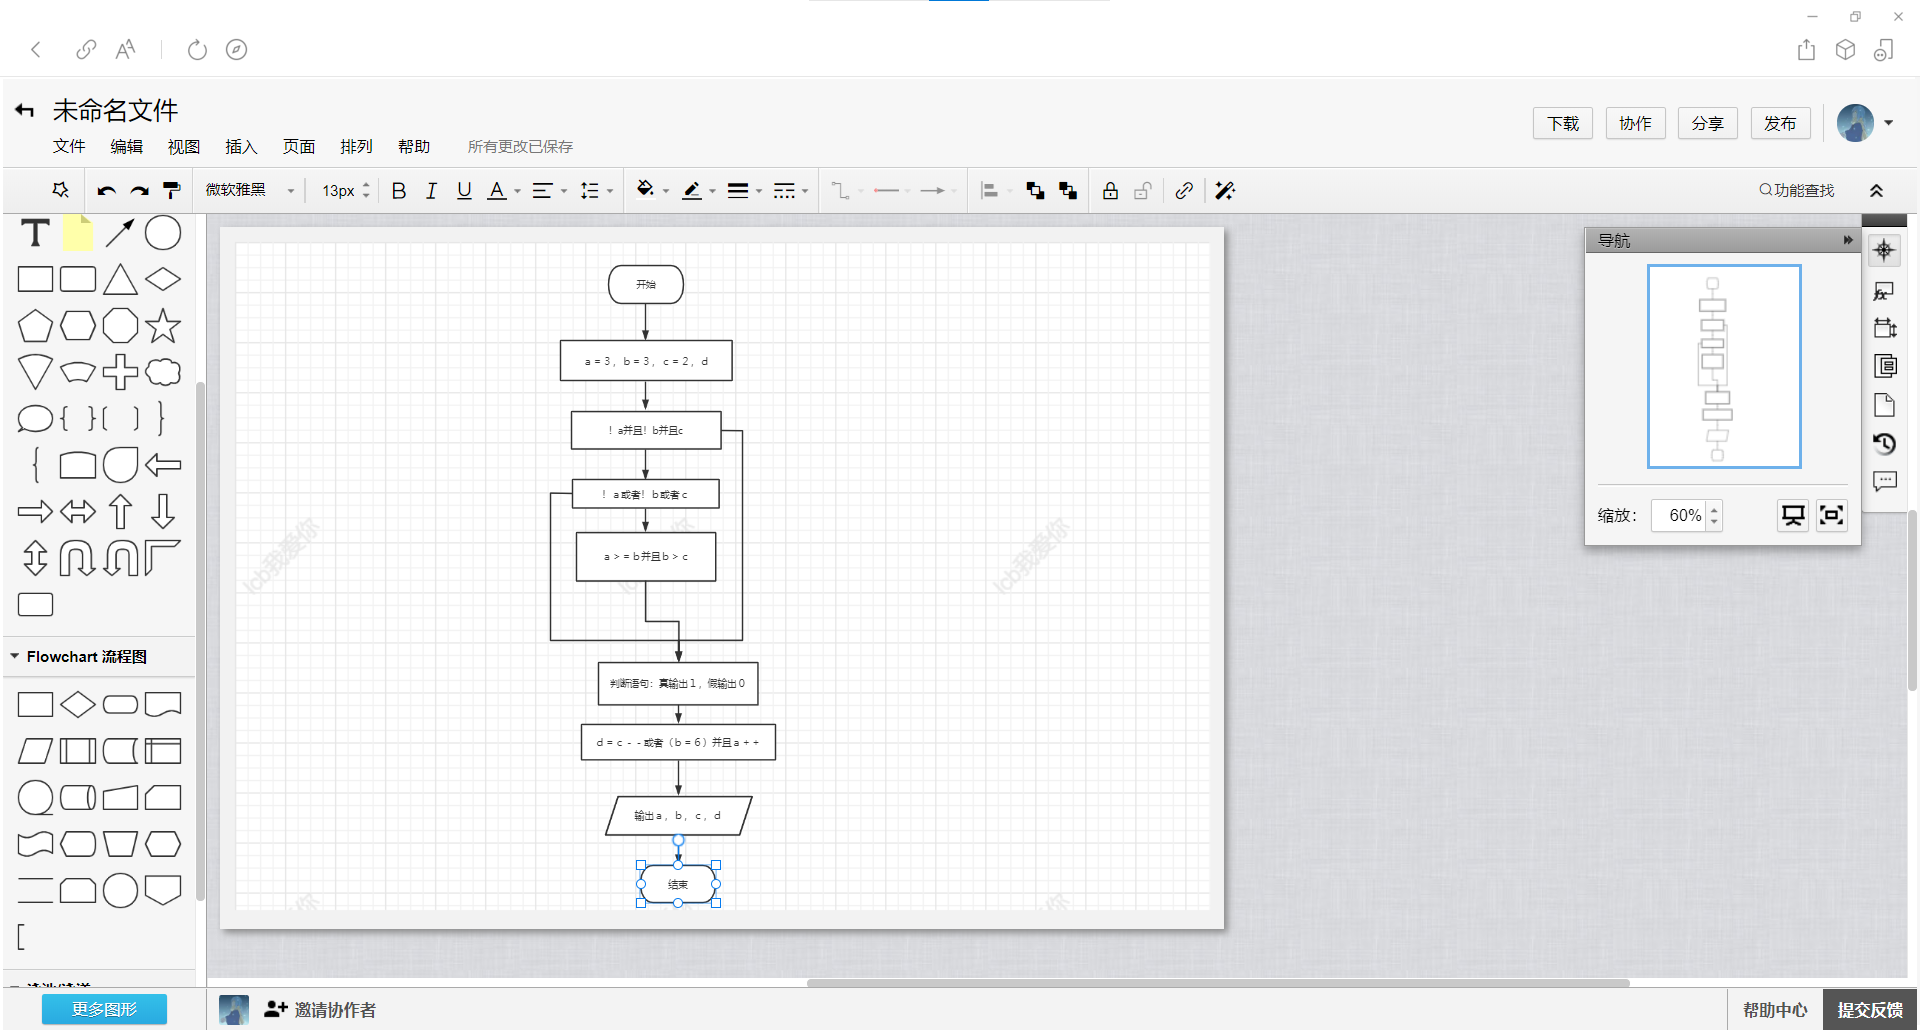This screenshot has height=1030, width=1920.
Task: Click presentation view icon in navigator
Action: click(1793, 515)
